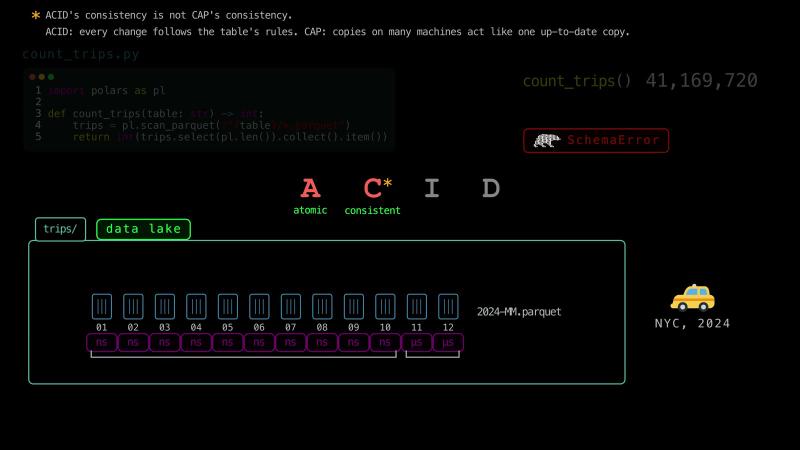The width and height of the screenshot is (800, 450).
Task: Click the µs tag under file 11
Action: coord(417,342)
